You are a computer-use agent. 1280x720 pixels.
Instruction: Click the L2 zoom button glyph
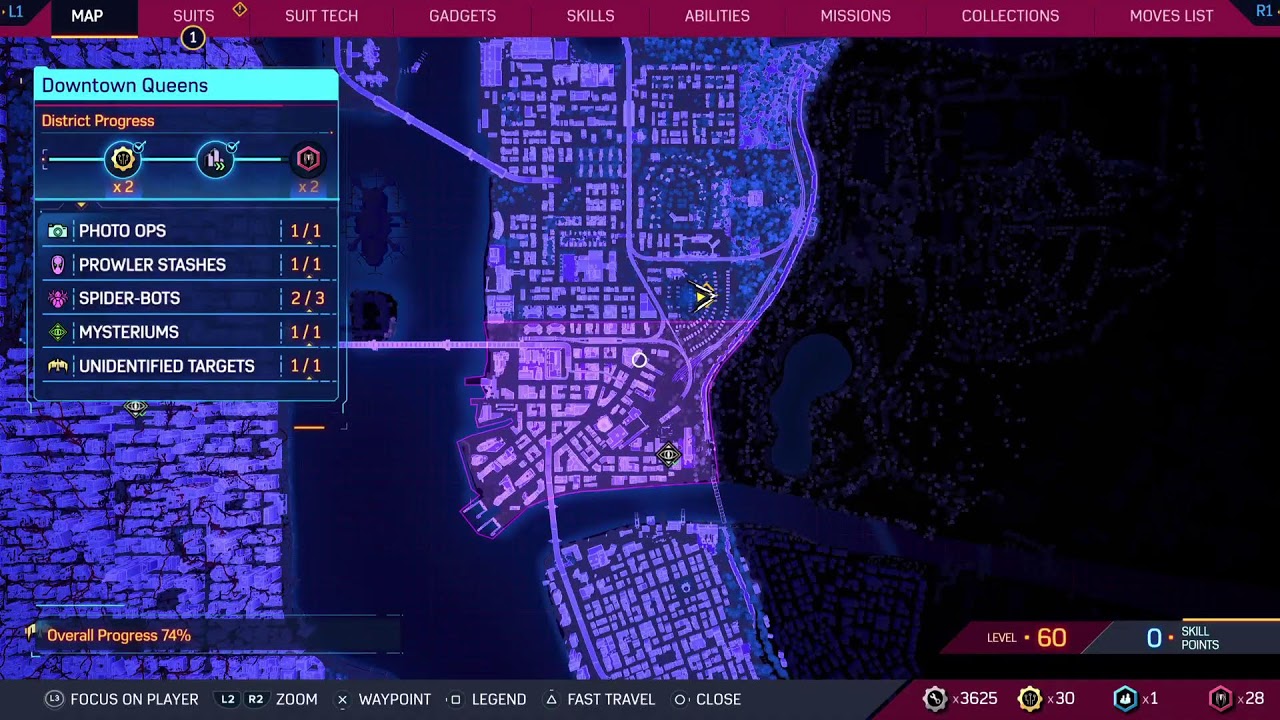[x=228, y=699]
